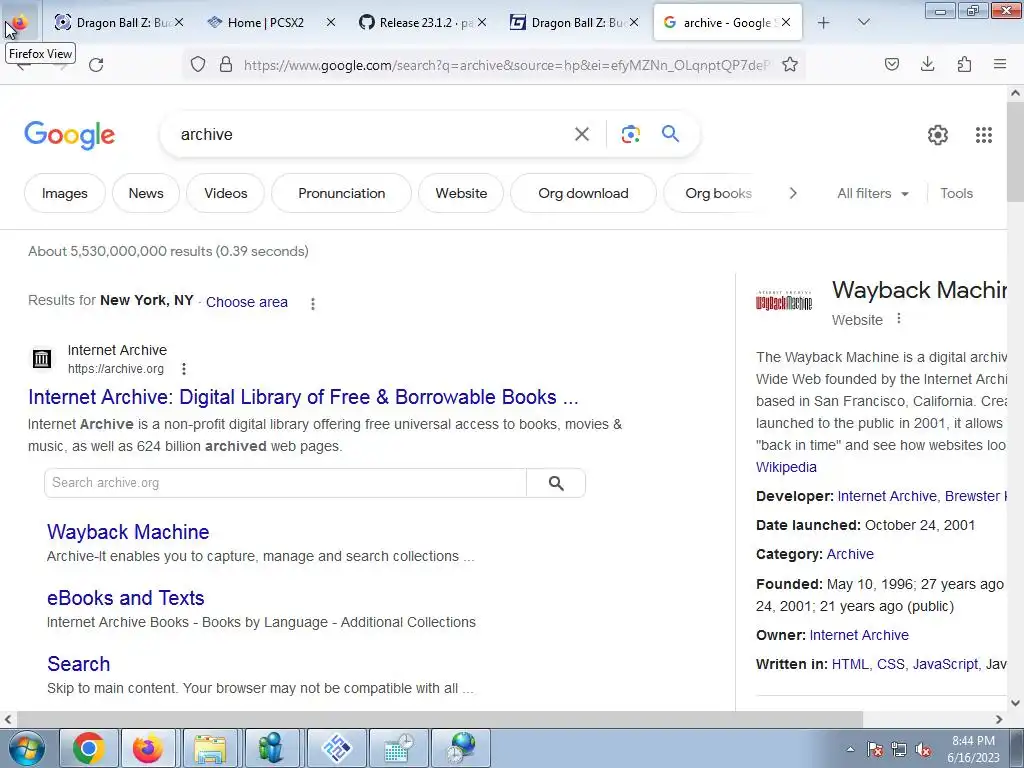Open the Search sitelink

(x=78, y=664)
